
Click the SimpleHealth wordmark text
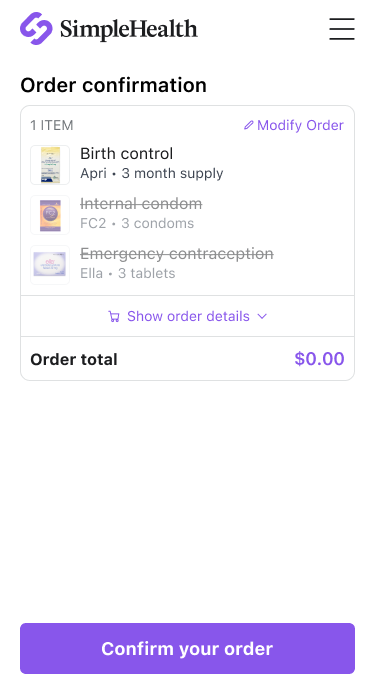coord(129,29)
